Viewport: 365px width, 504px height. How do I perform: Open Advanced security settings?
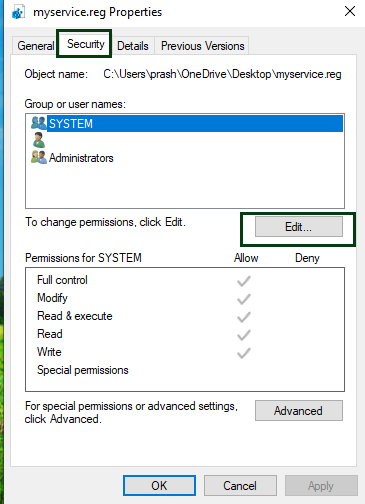(x=299, y=410)
